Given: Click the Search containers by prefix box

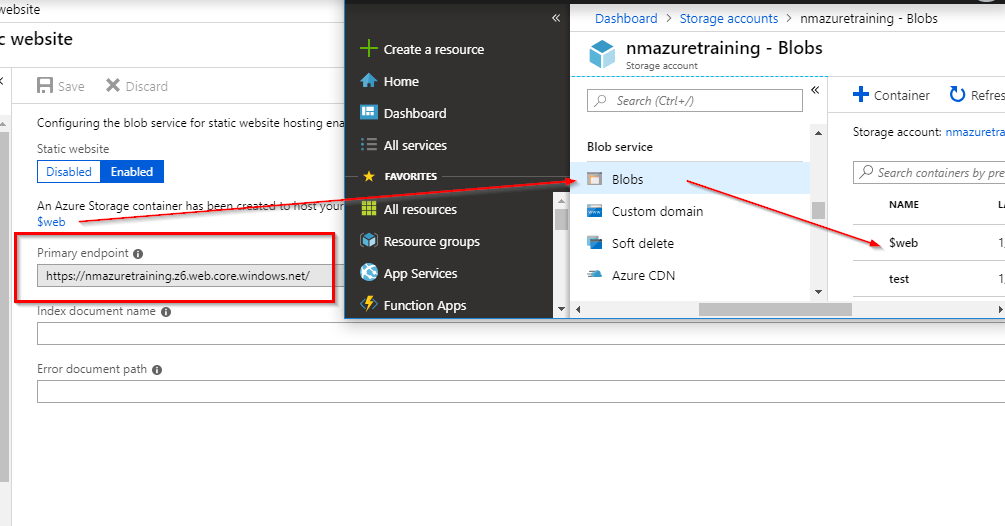Looking at the screenshot, I should point(935,173).
